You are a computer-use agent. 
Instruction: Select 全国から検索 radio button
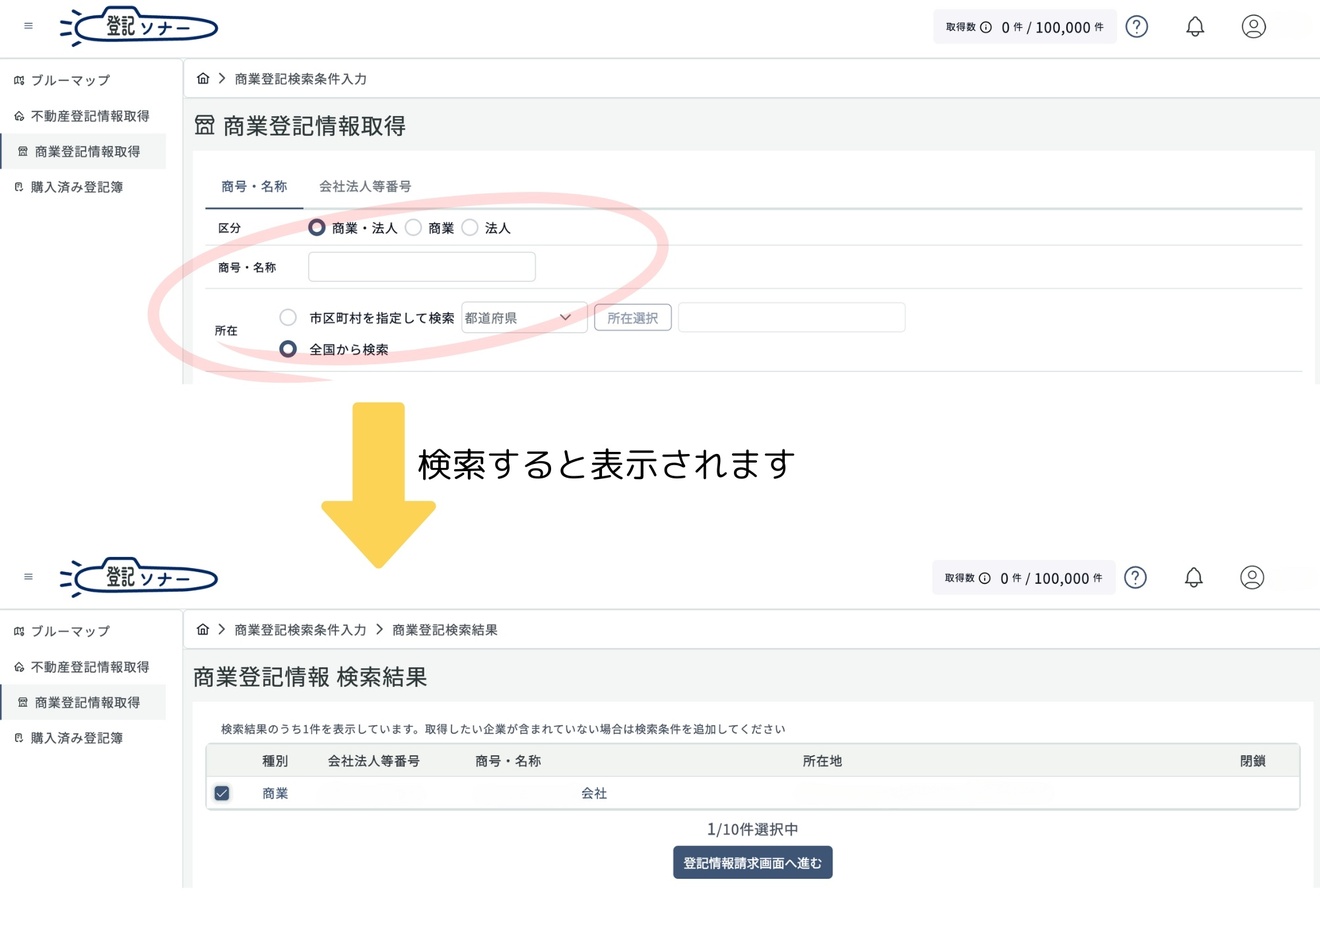[288, 349]
